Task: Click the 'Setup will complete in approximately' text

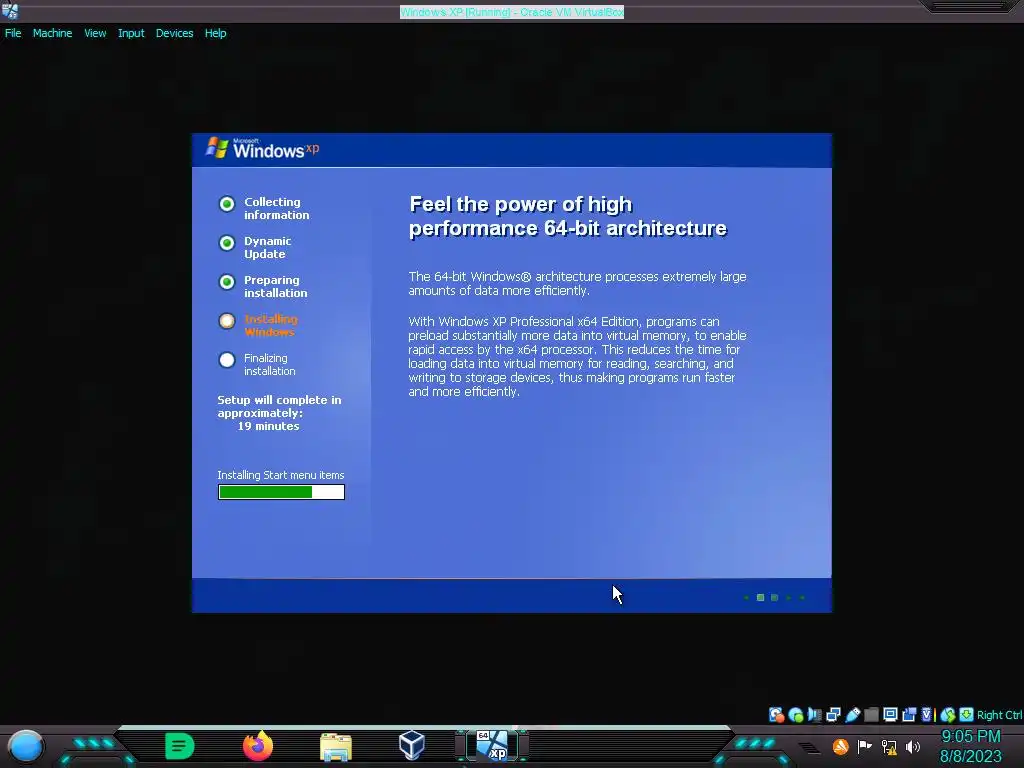Action: pyautogui.click(x=280, y=406)
